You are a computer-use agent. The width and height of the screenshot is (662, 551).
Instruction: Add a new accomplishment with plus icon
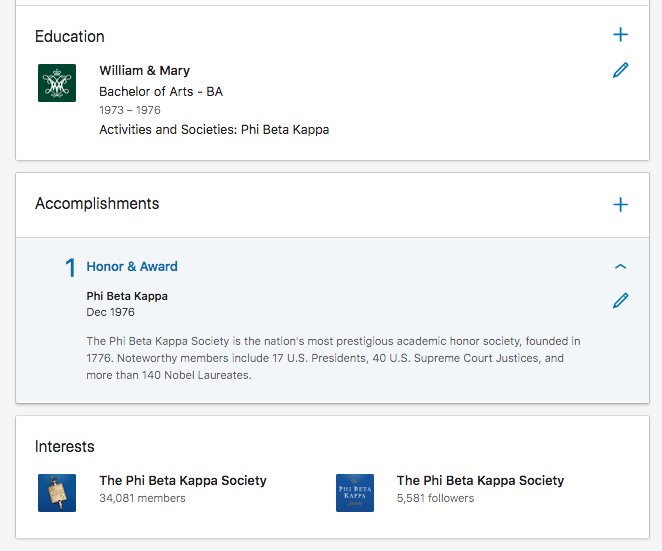620,204
